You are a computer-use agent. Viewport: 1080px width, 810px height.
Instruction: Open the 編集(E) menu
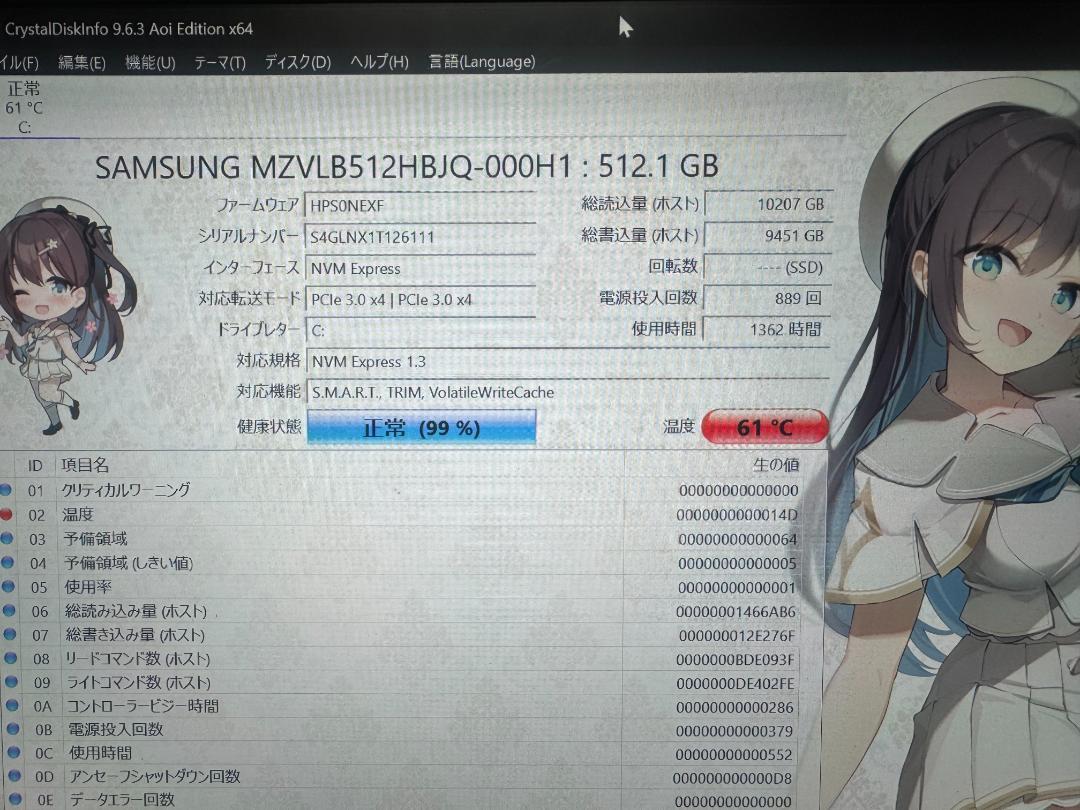click(x=82, y=63)
